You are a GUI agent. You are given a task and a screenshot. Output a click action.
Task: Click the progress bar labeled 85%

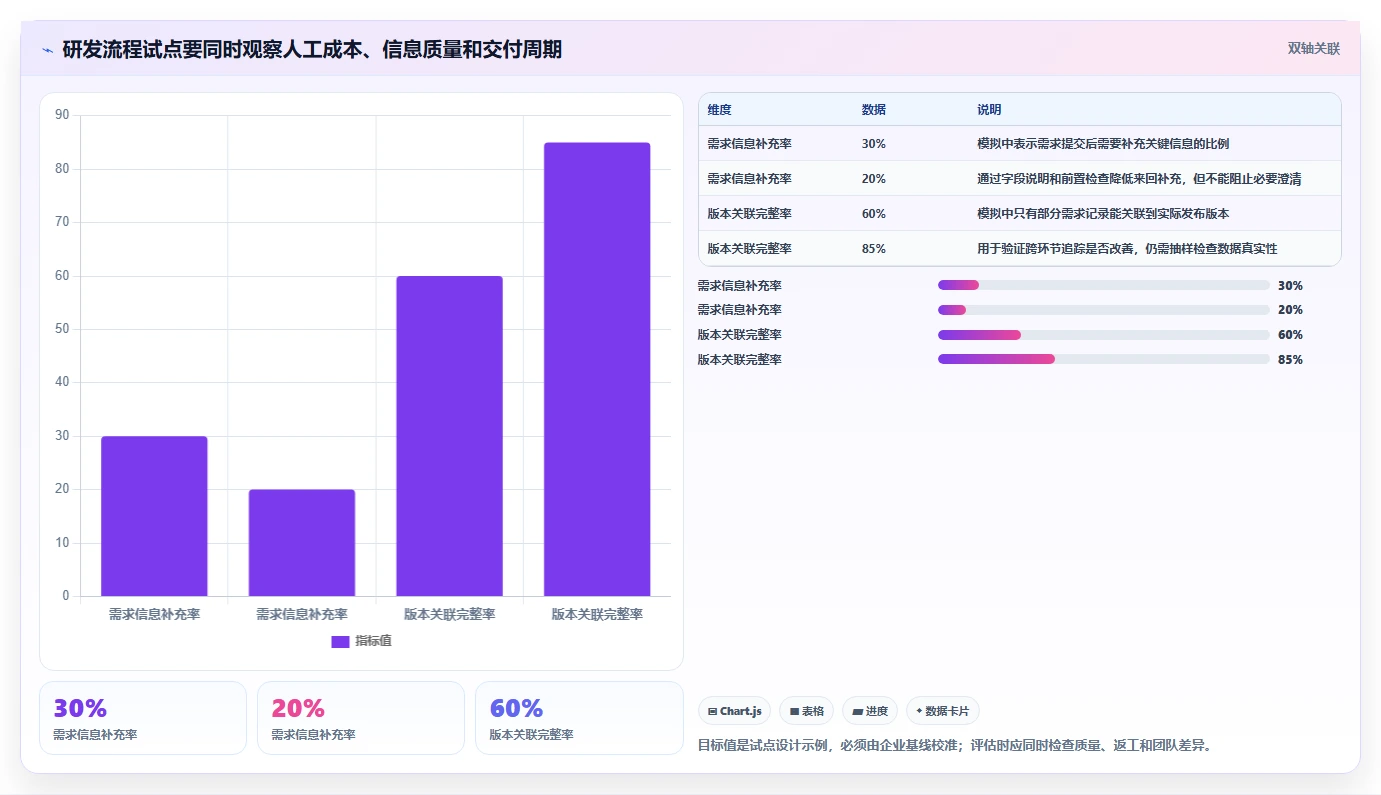tap(1103, 359)
